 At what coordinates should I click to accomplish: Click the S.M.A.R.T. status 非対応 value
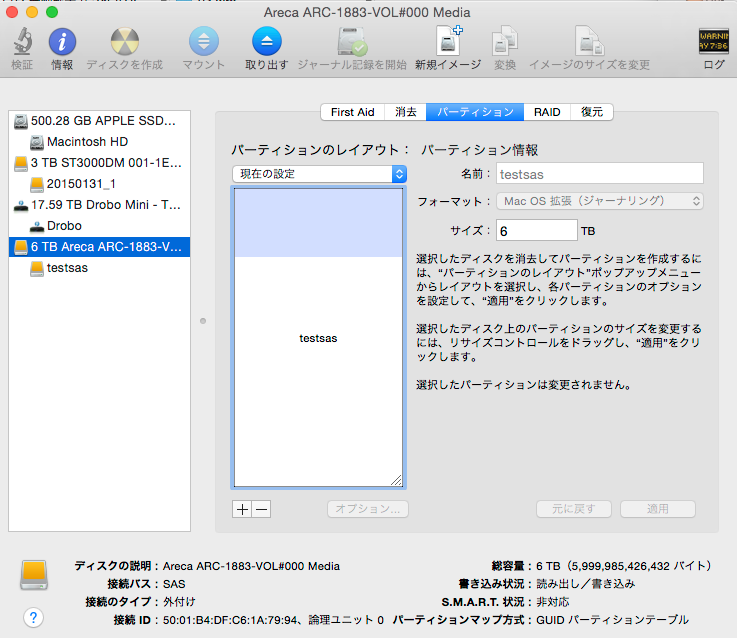(x=553, y=602)
